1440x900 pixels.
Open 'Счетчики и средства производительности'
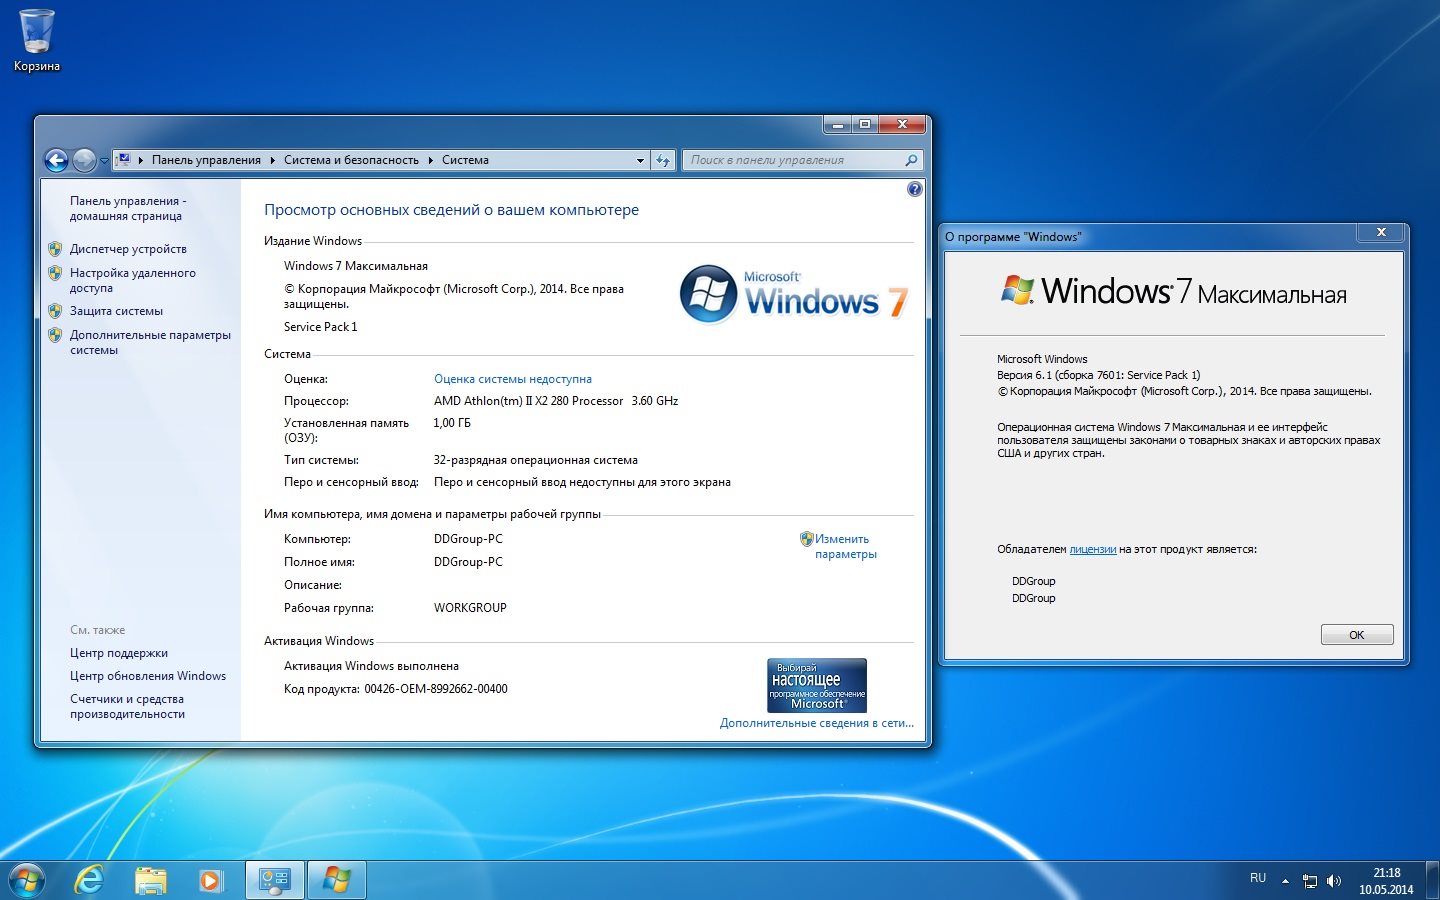tap(127, 706)
